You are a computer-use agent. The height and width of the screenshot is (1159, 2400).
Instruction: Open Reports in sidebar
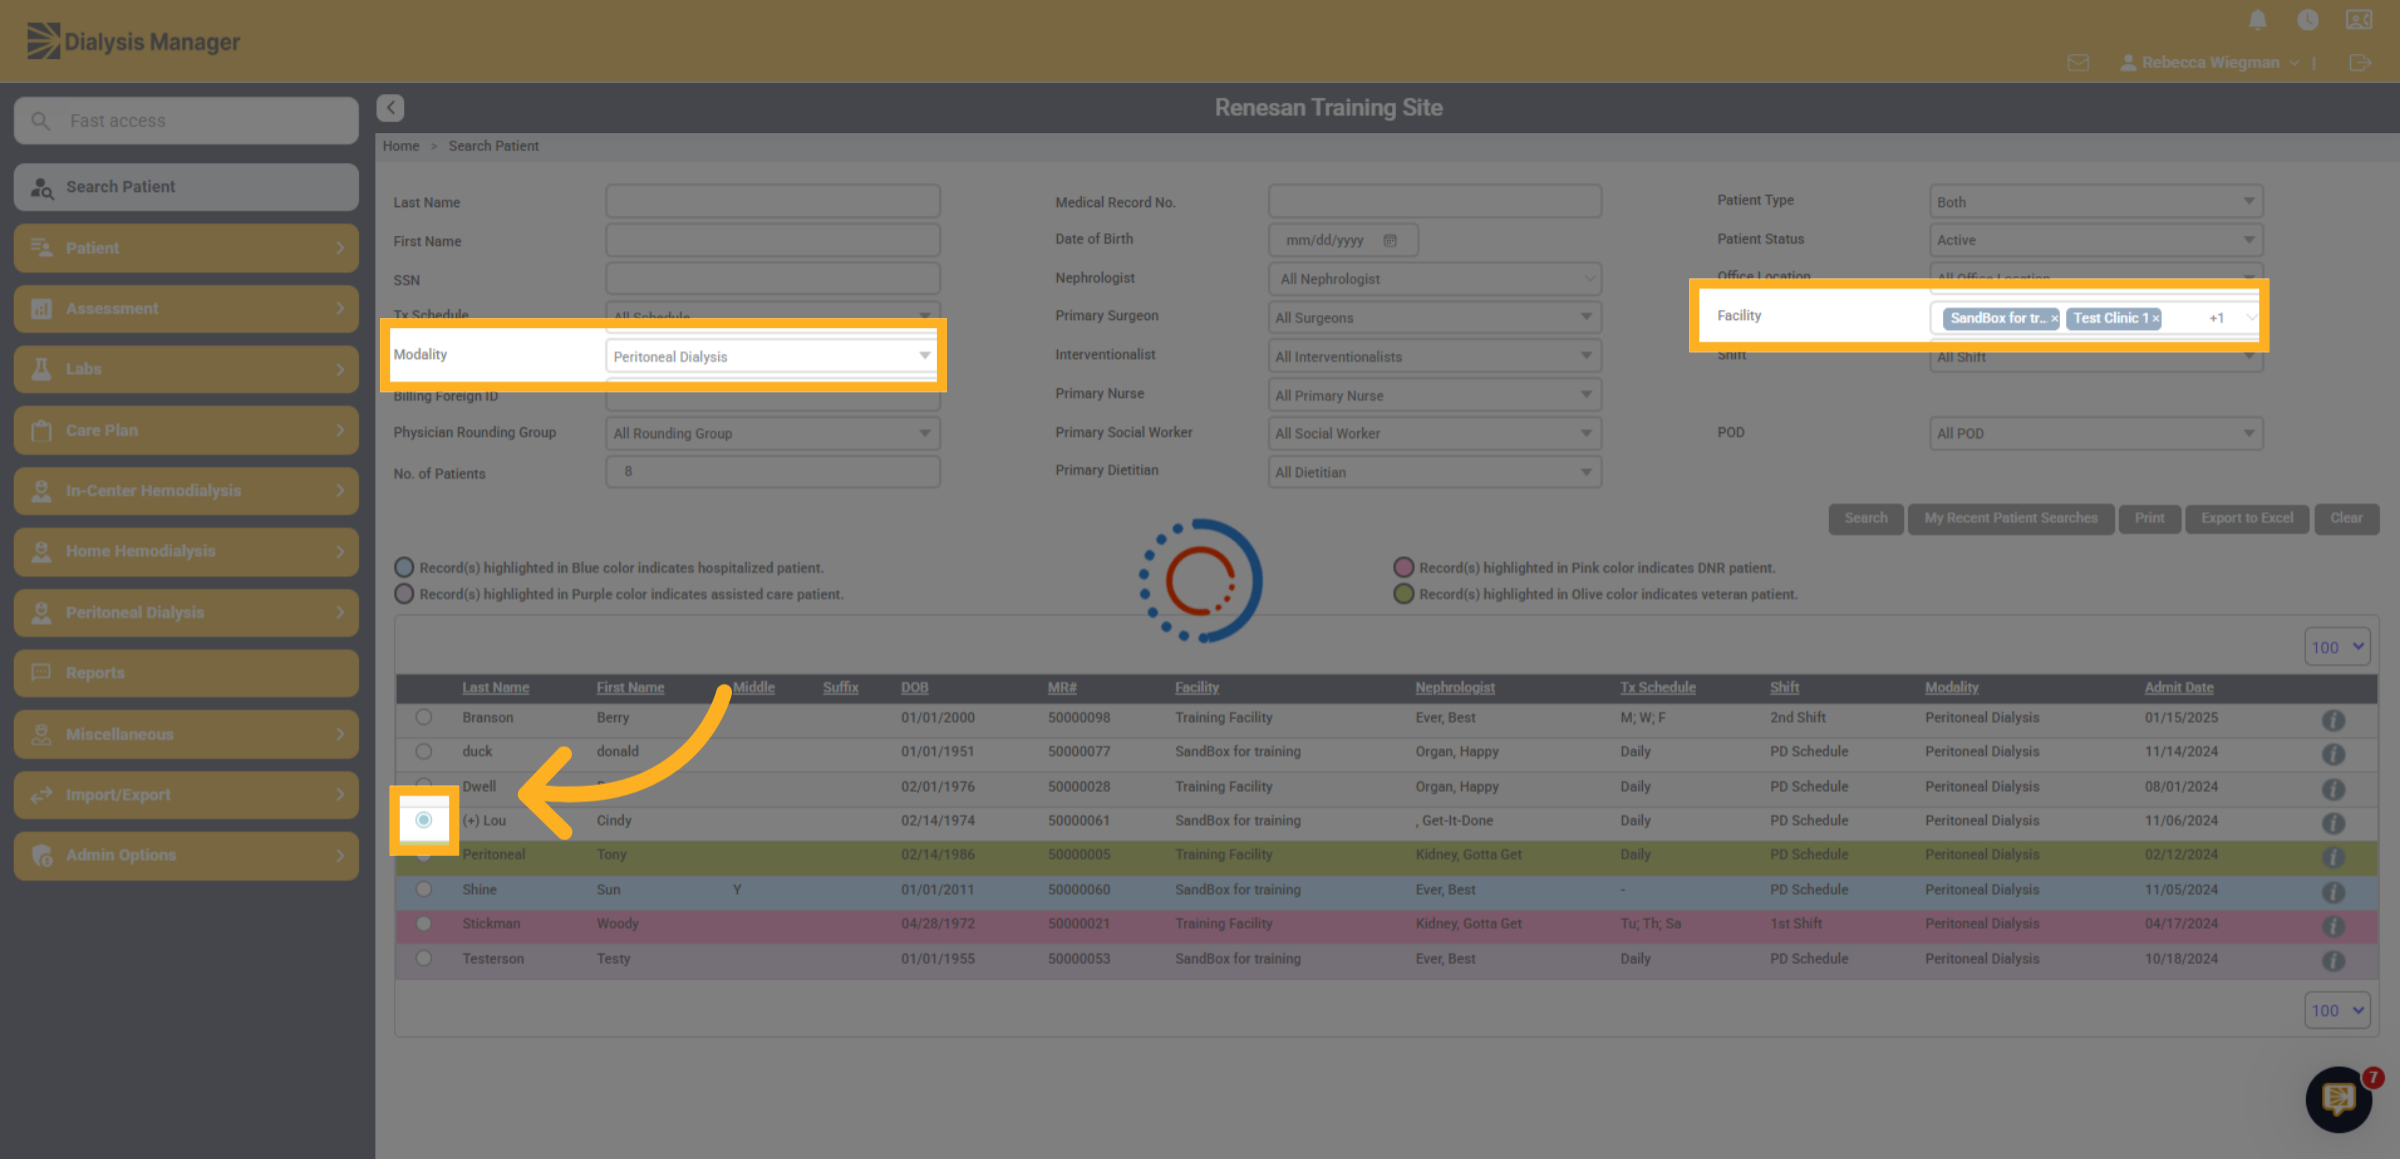pos(186,673)
